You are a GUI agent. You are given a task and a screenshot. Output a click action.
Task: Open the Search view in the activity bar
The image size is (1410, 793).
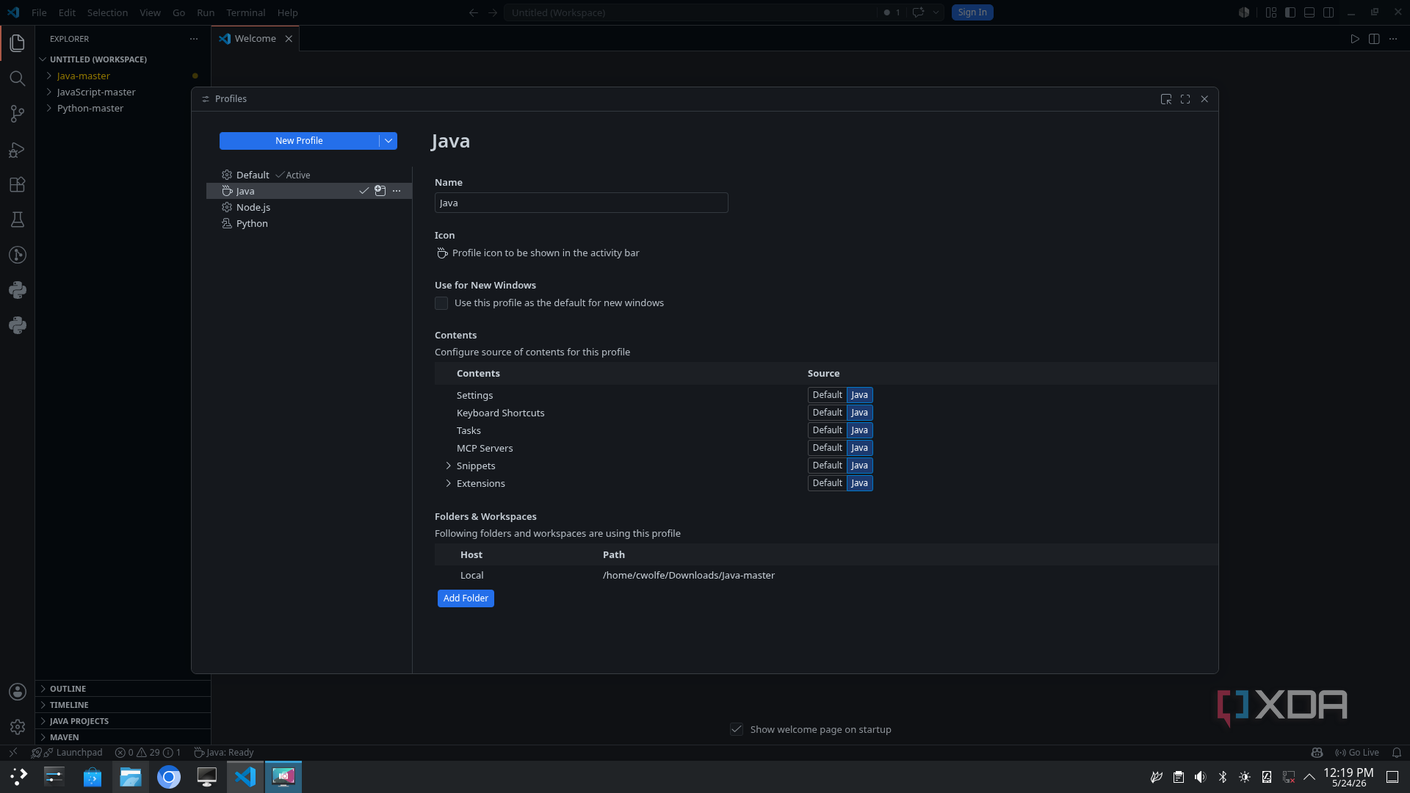coord(17,78)
